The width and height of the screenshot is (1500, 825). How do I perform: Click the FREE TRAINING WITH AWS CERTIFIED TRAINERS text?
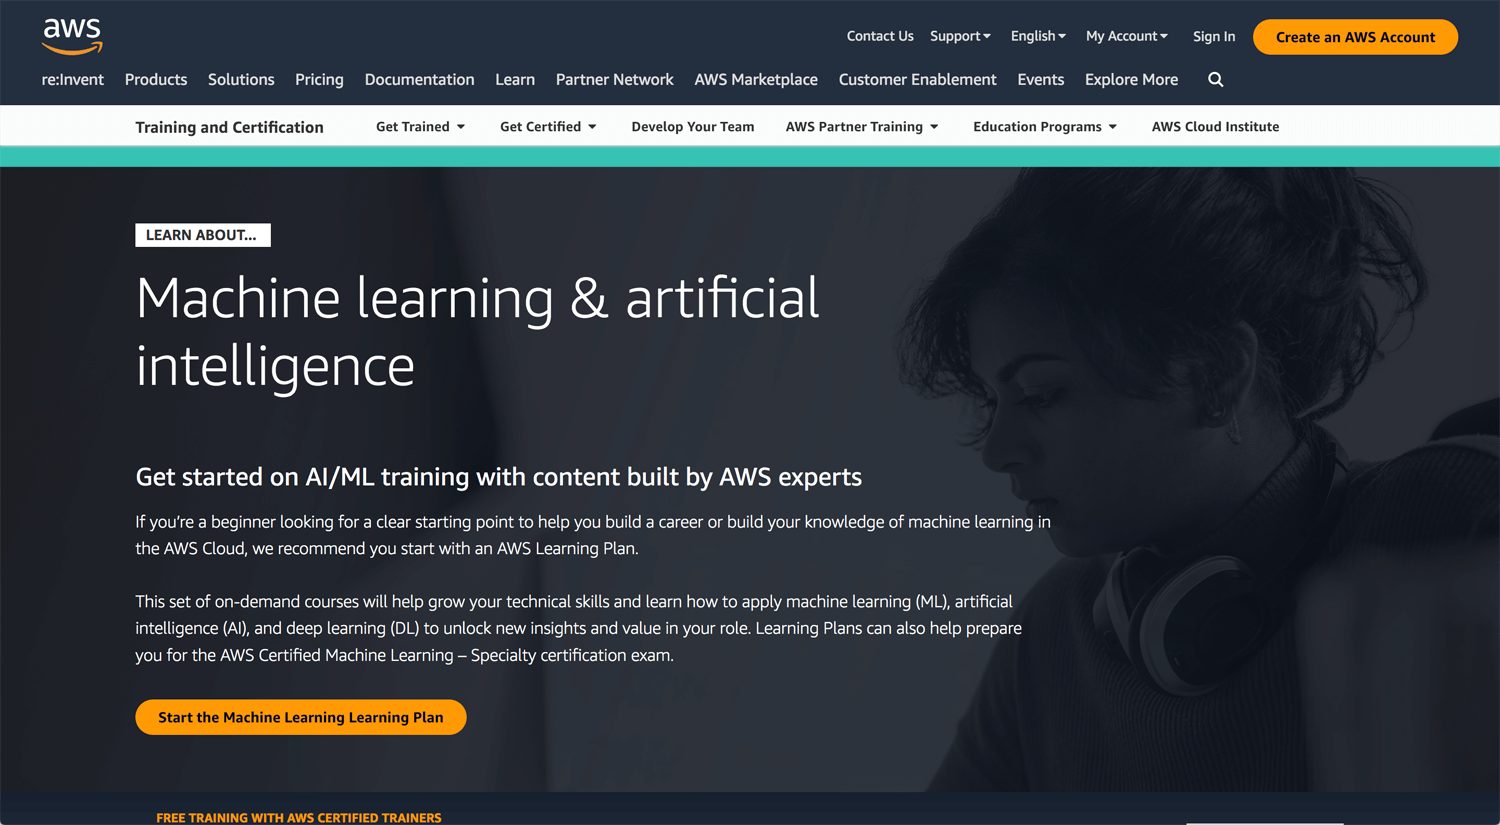pyautogui.click(x=298, y=817)
